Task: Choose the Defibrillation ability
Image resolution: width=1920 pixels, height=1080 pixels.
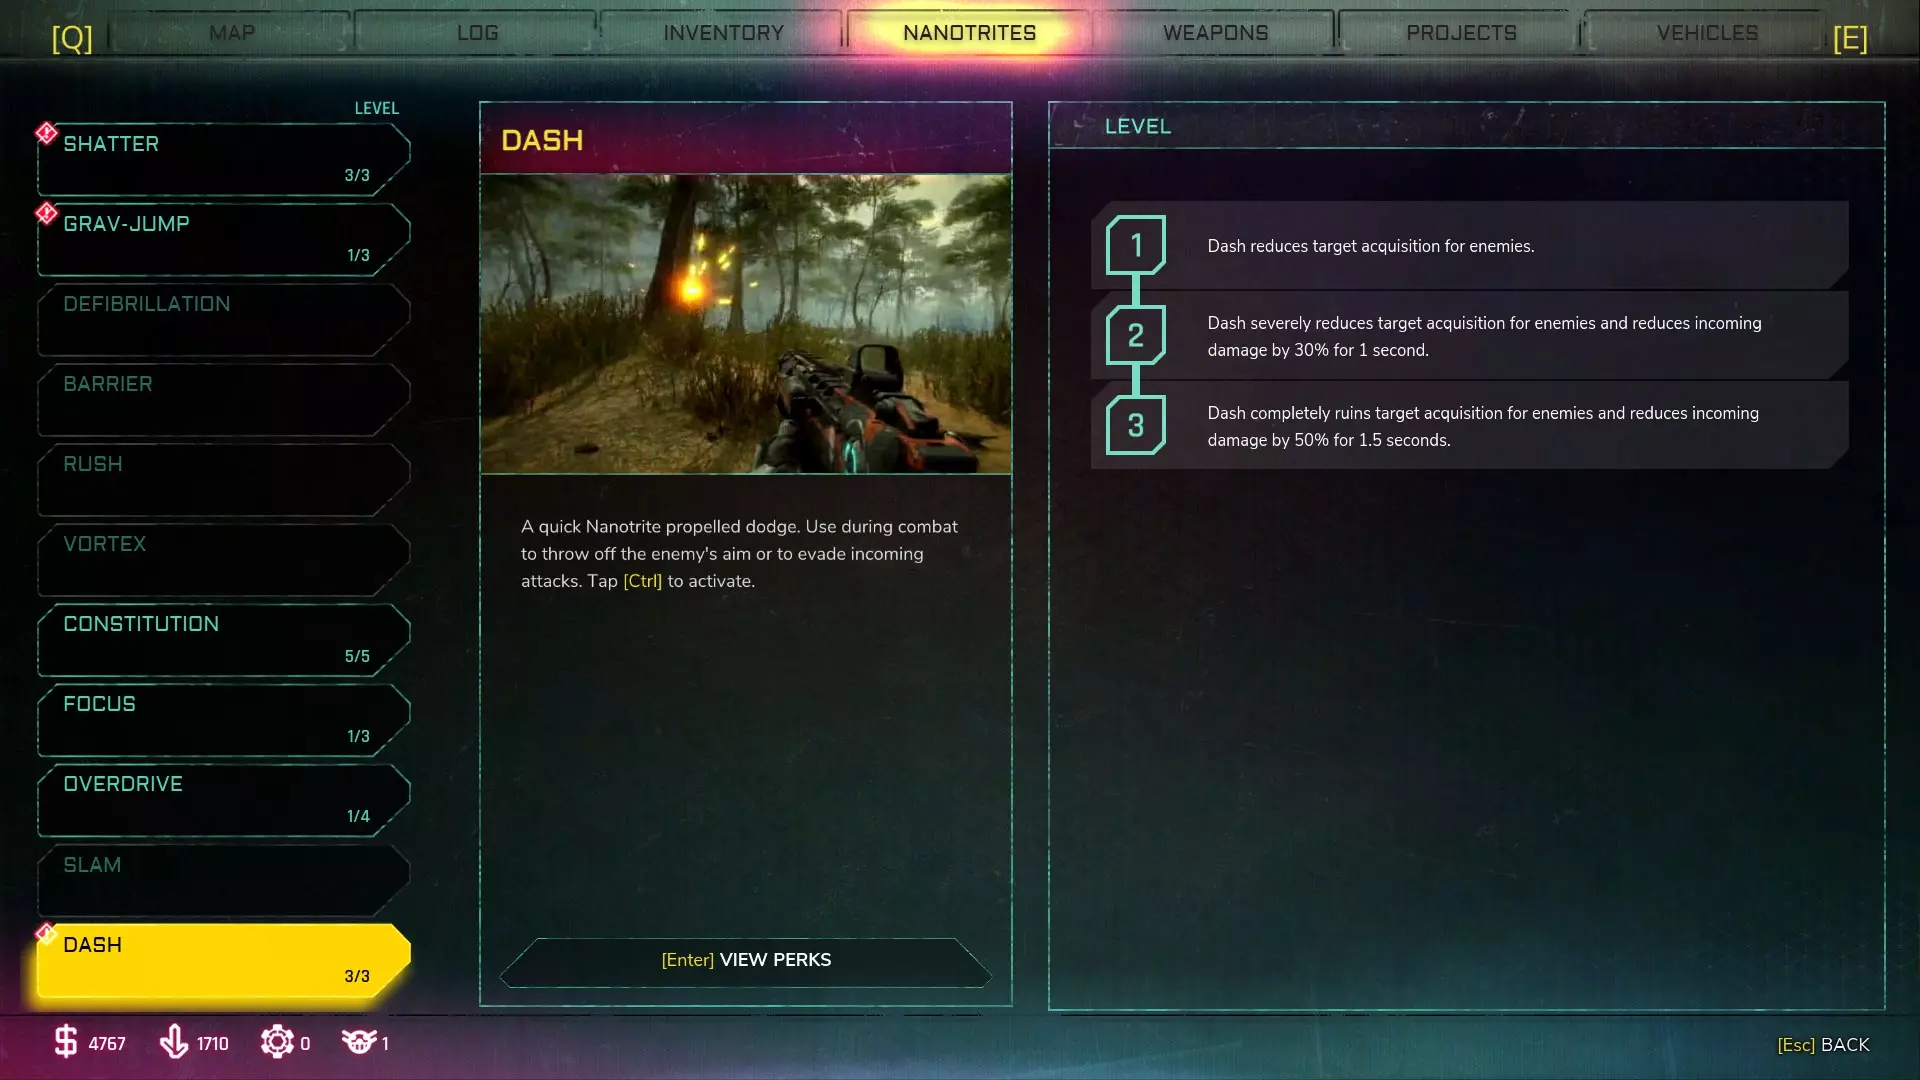Action: (224, 319)
